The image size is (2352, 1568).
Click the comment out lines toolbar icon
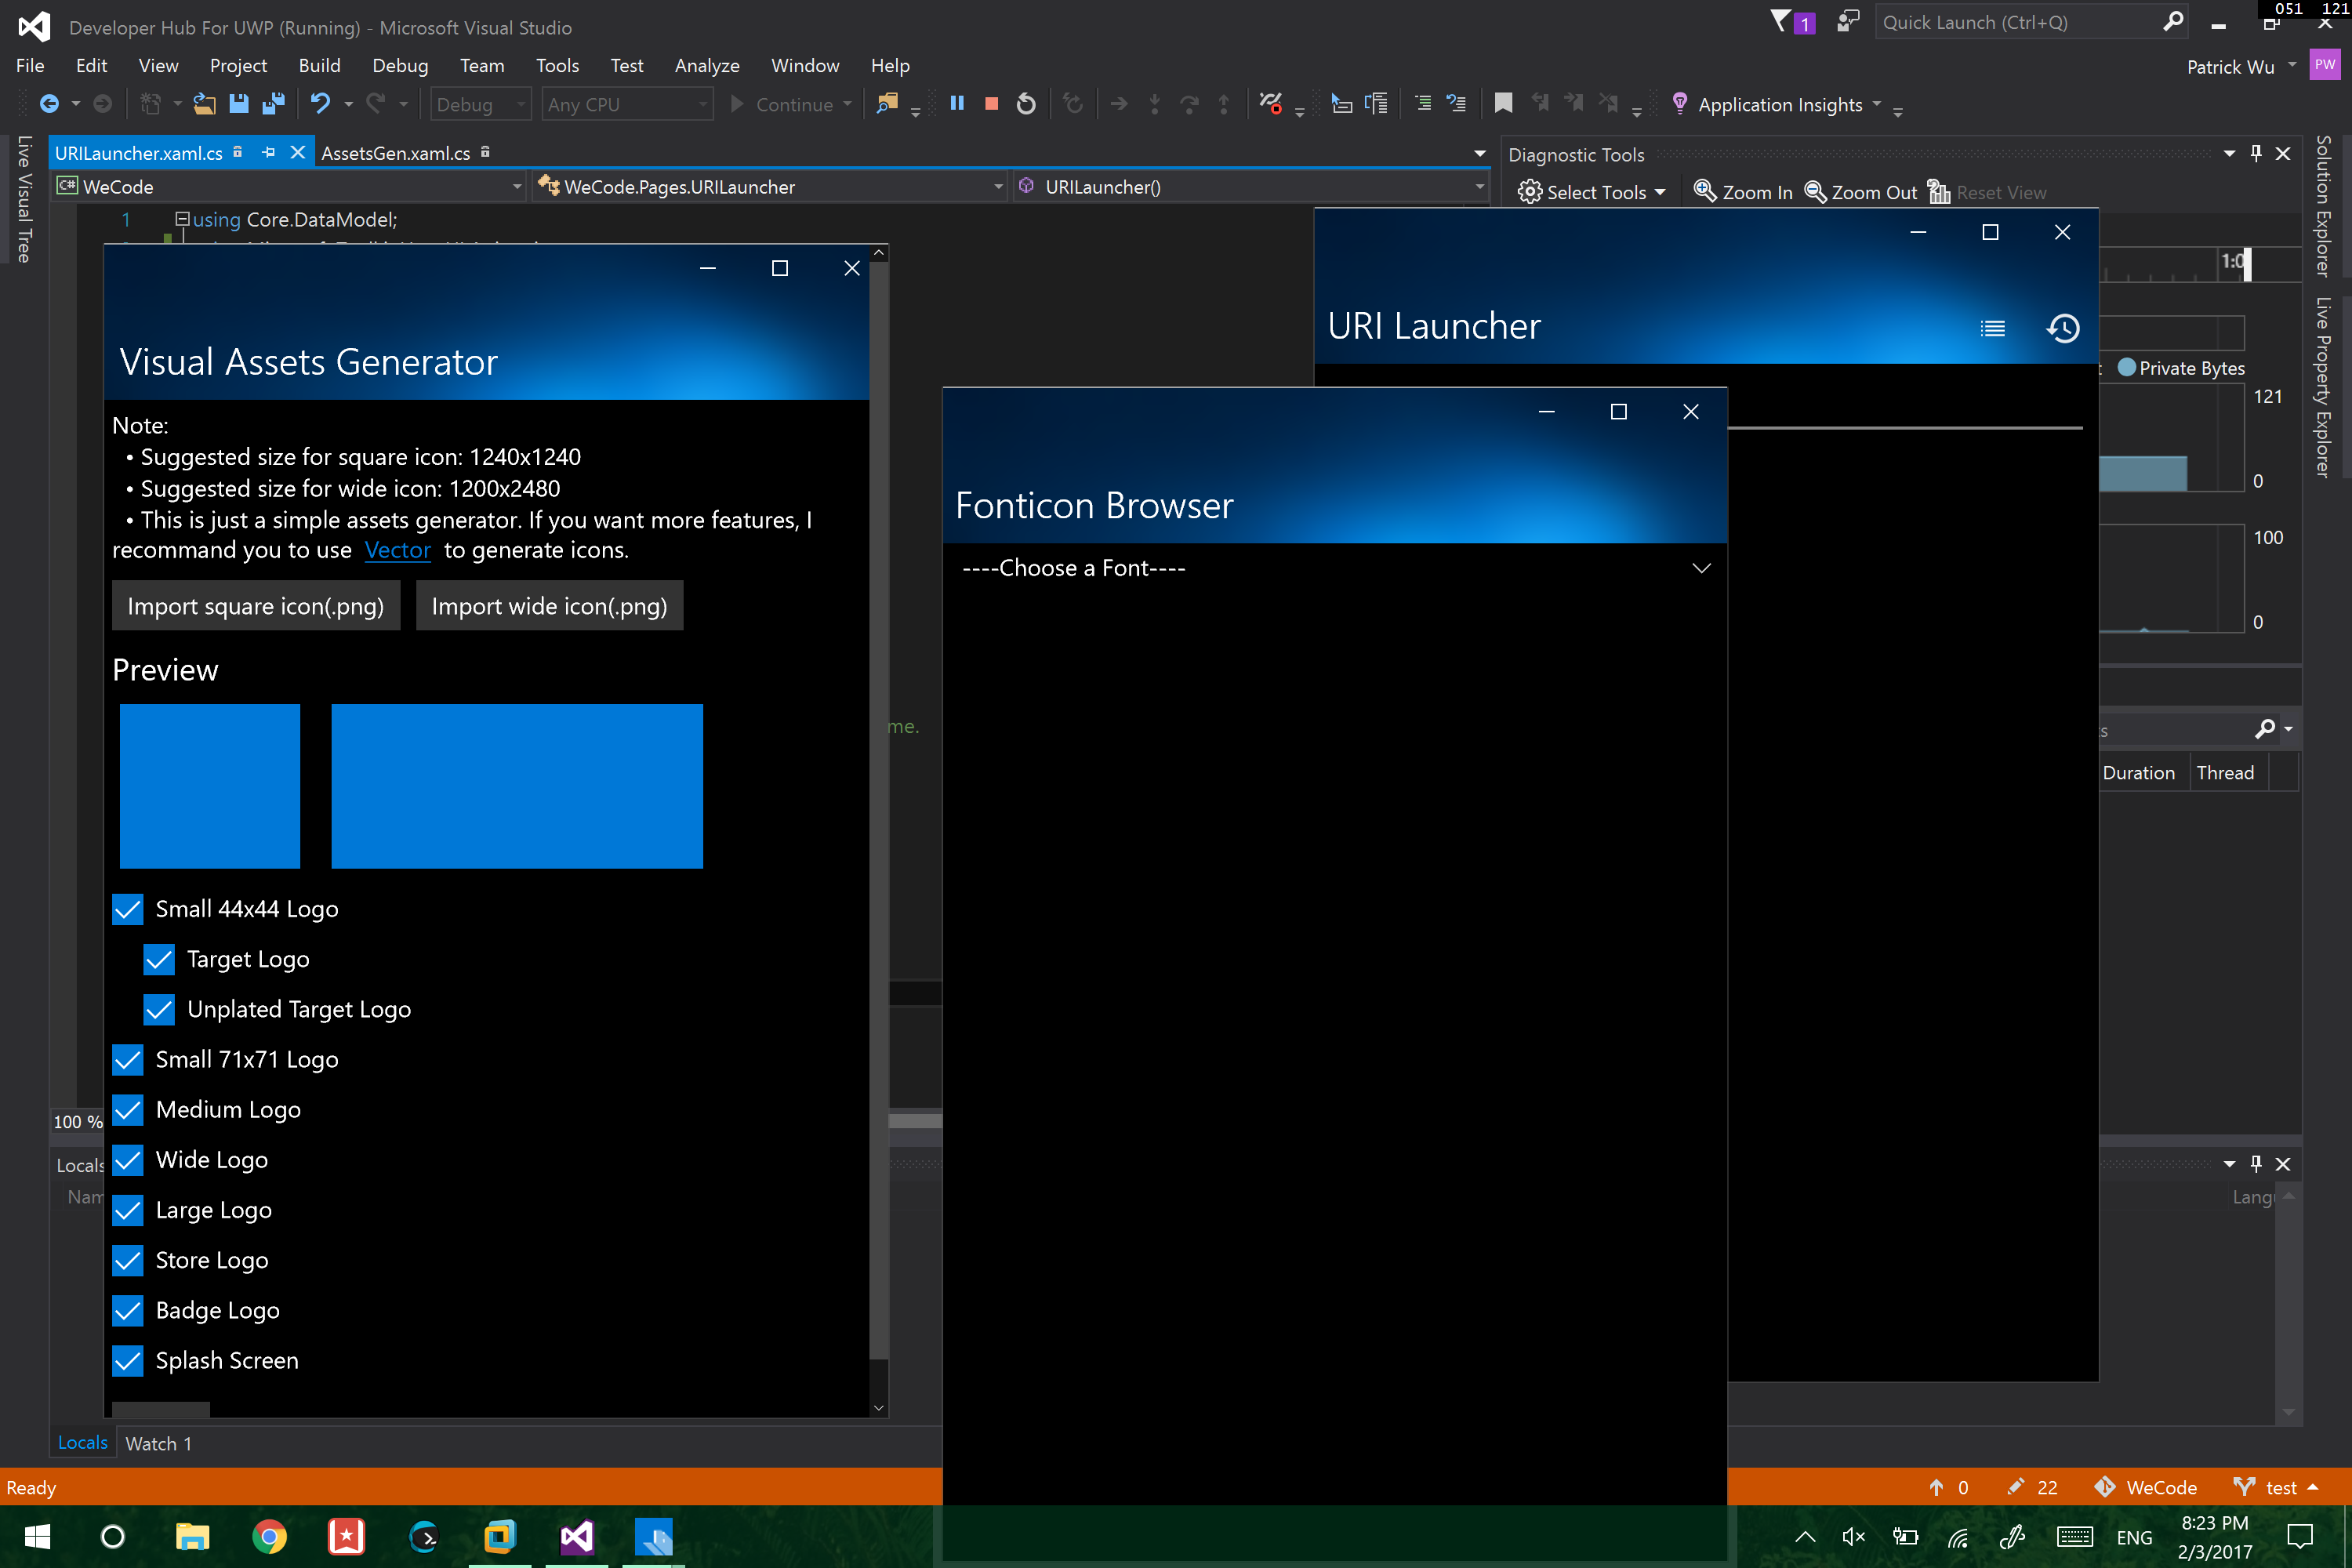tap(1422, 104)
